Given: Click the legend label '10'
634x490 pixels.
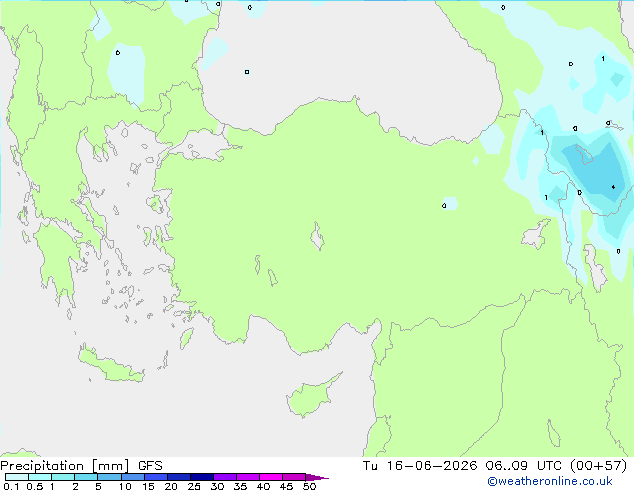Looking at the screenshot, I should coord(125,486).
